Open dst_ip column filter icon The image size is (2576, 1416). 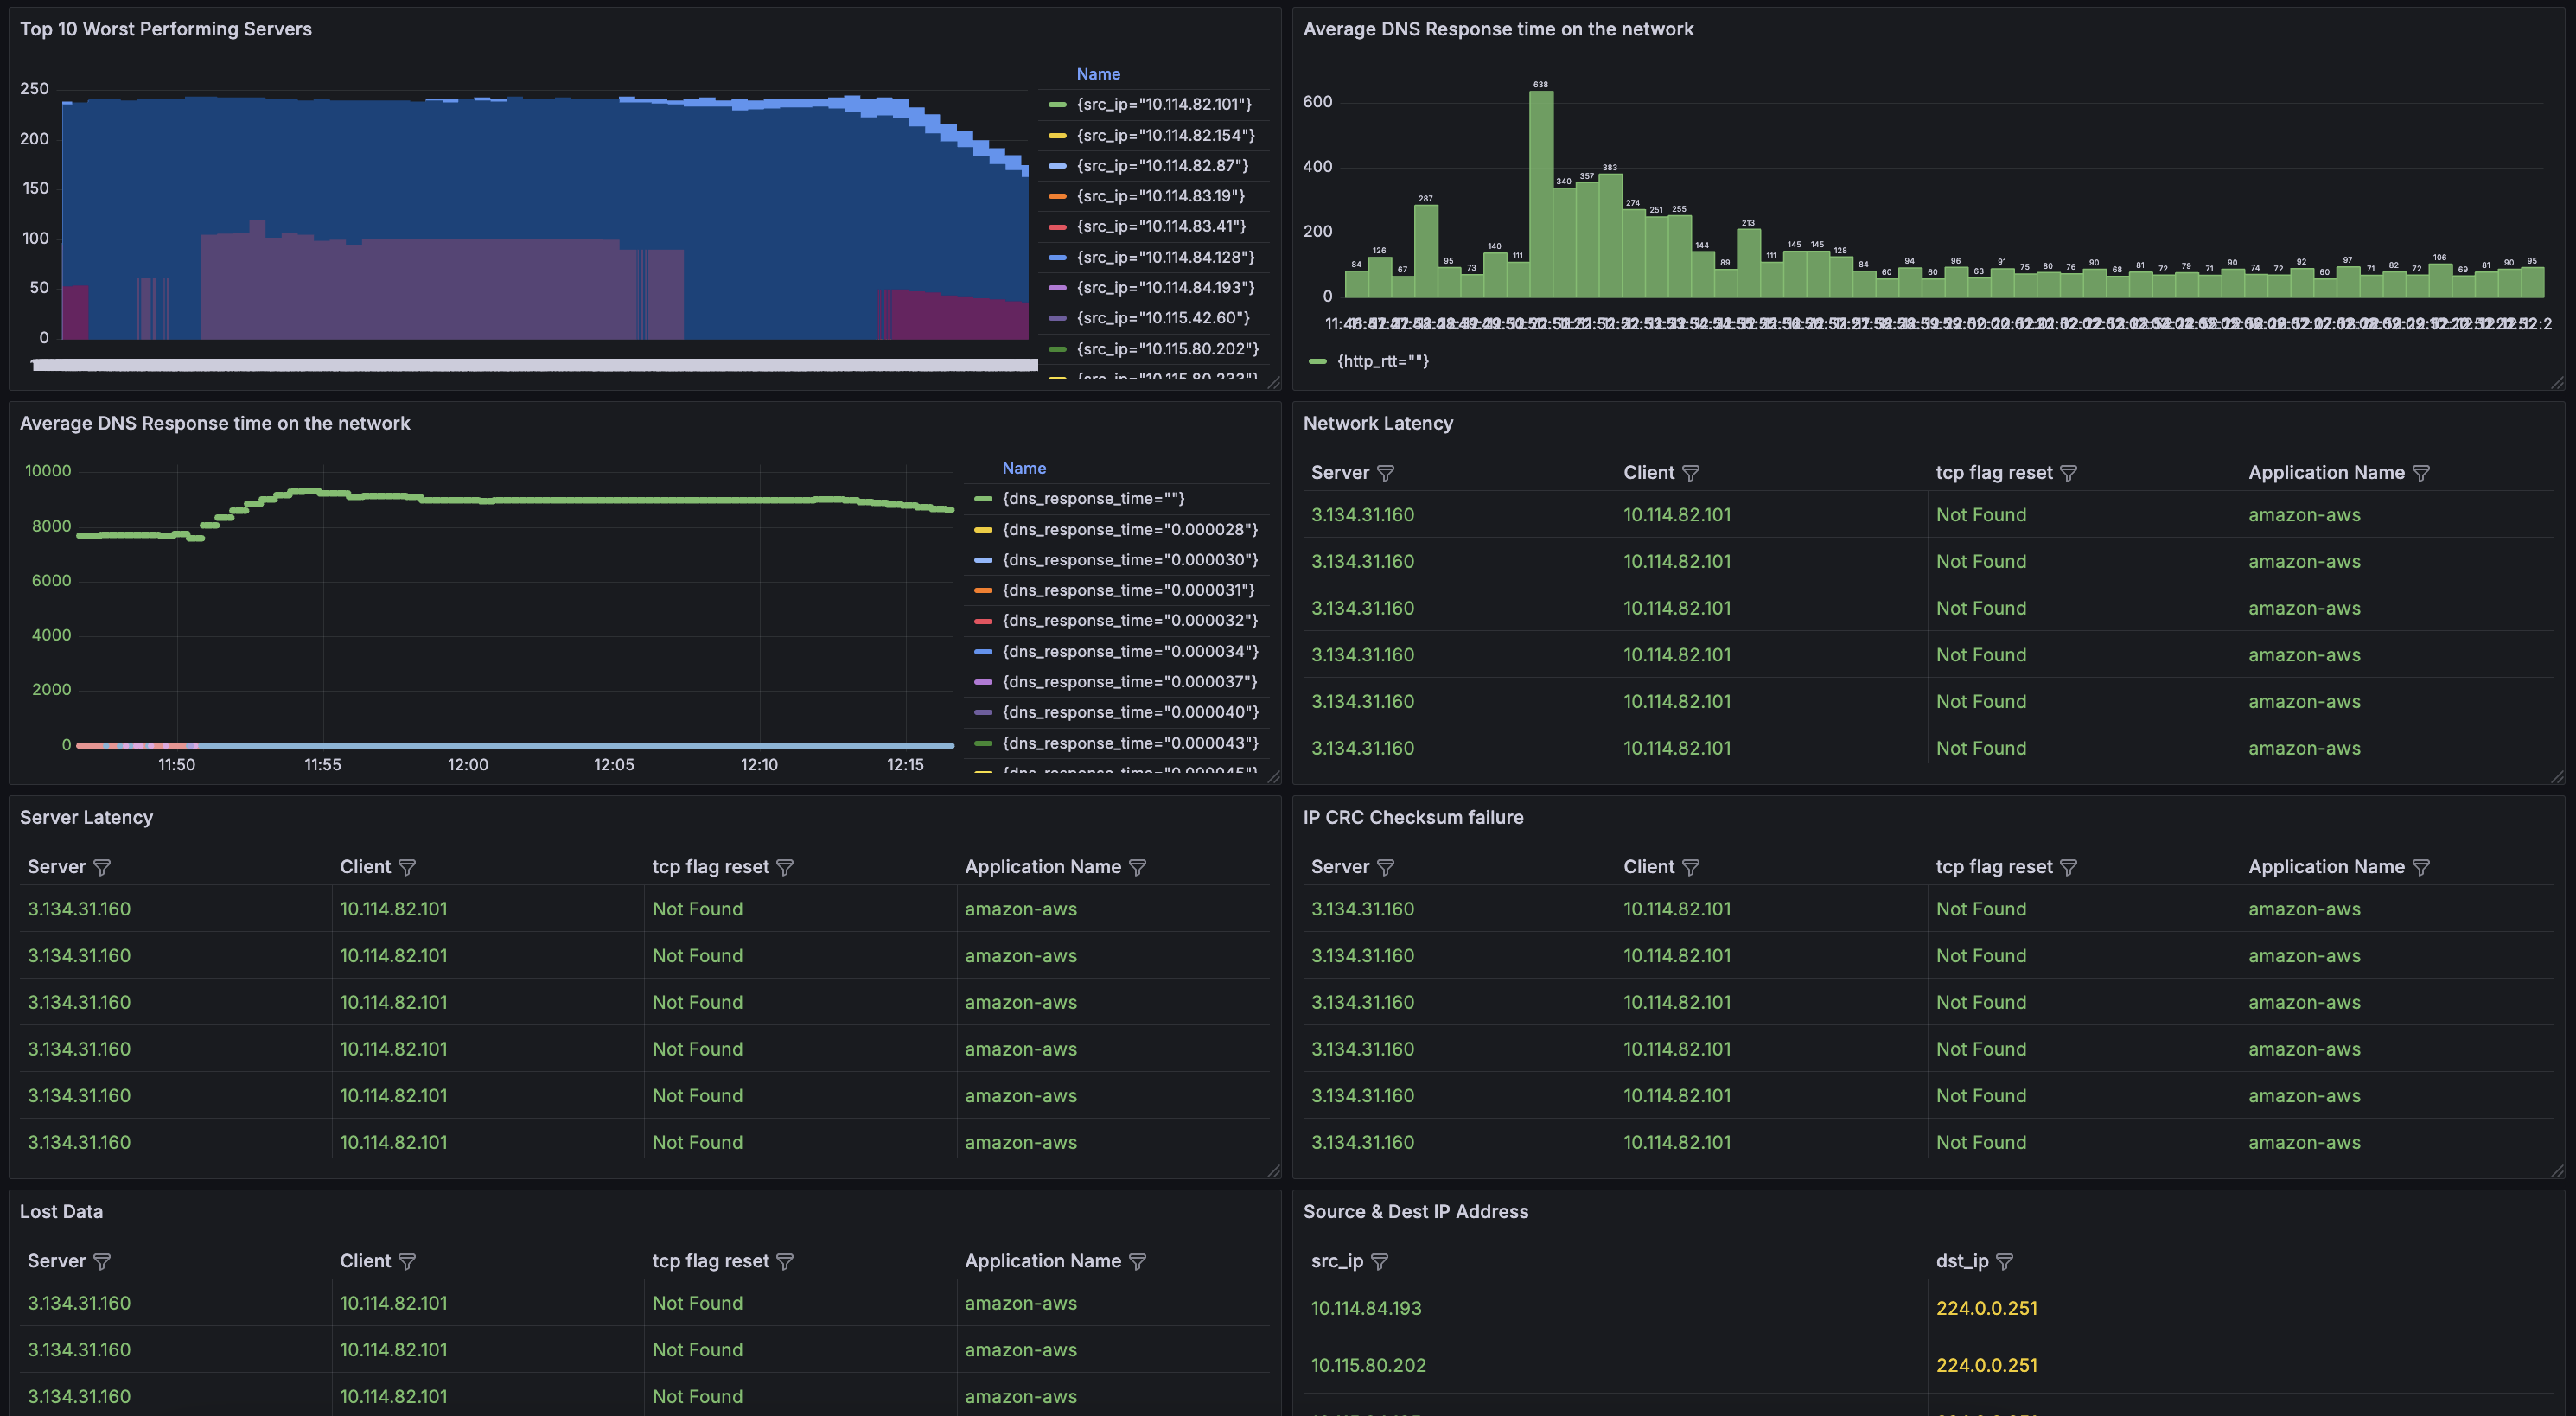(x=2004, y=1262)
